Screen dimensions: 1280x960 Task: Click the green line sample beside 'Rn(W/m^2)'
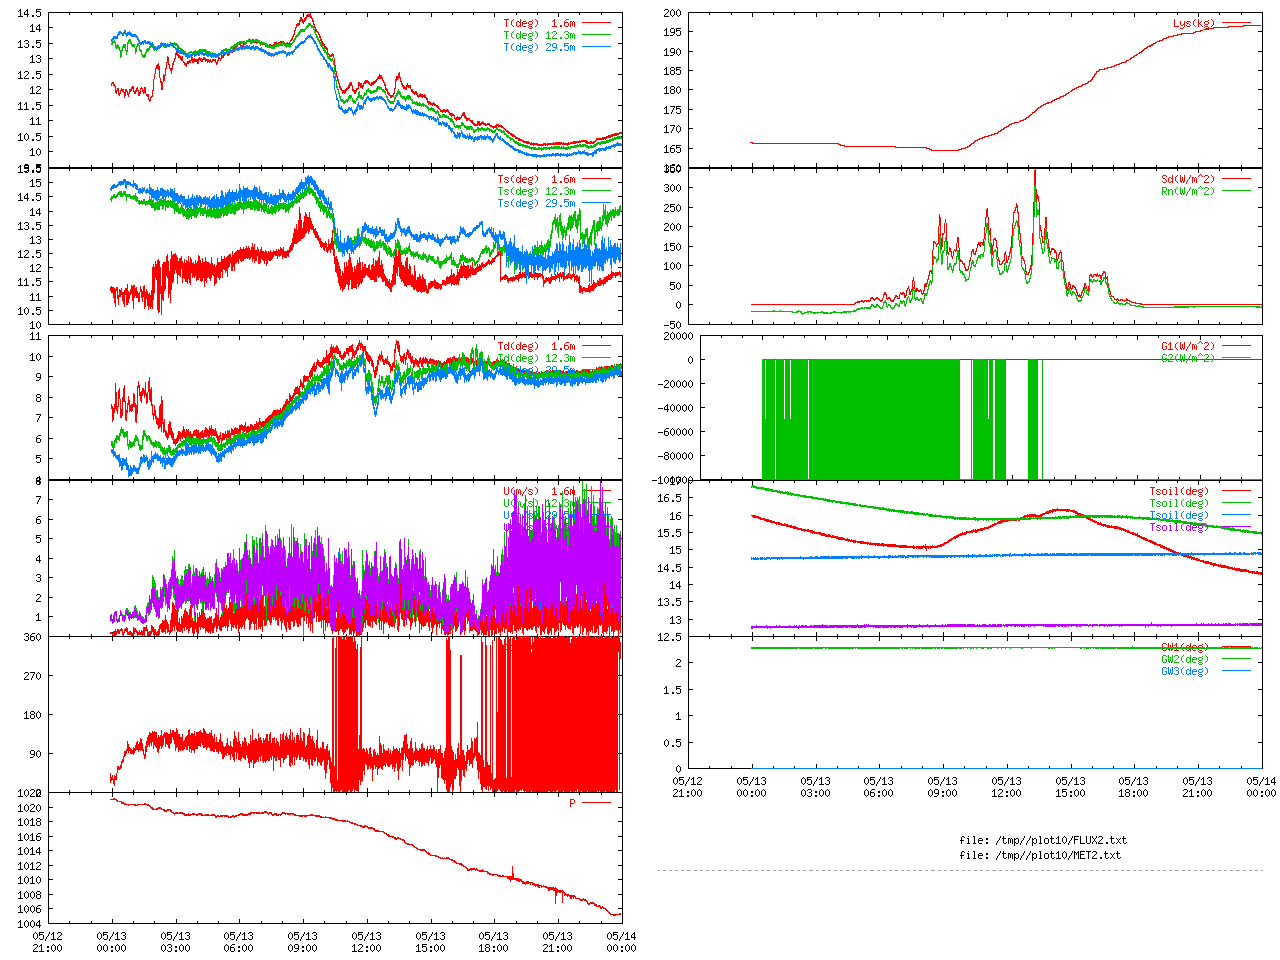tap(1236, 191)
